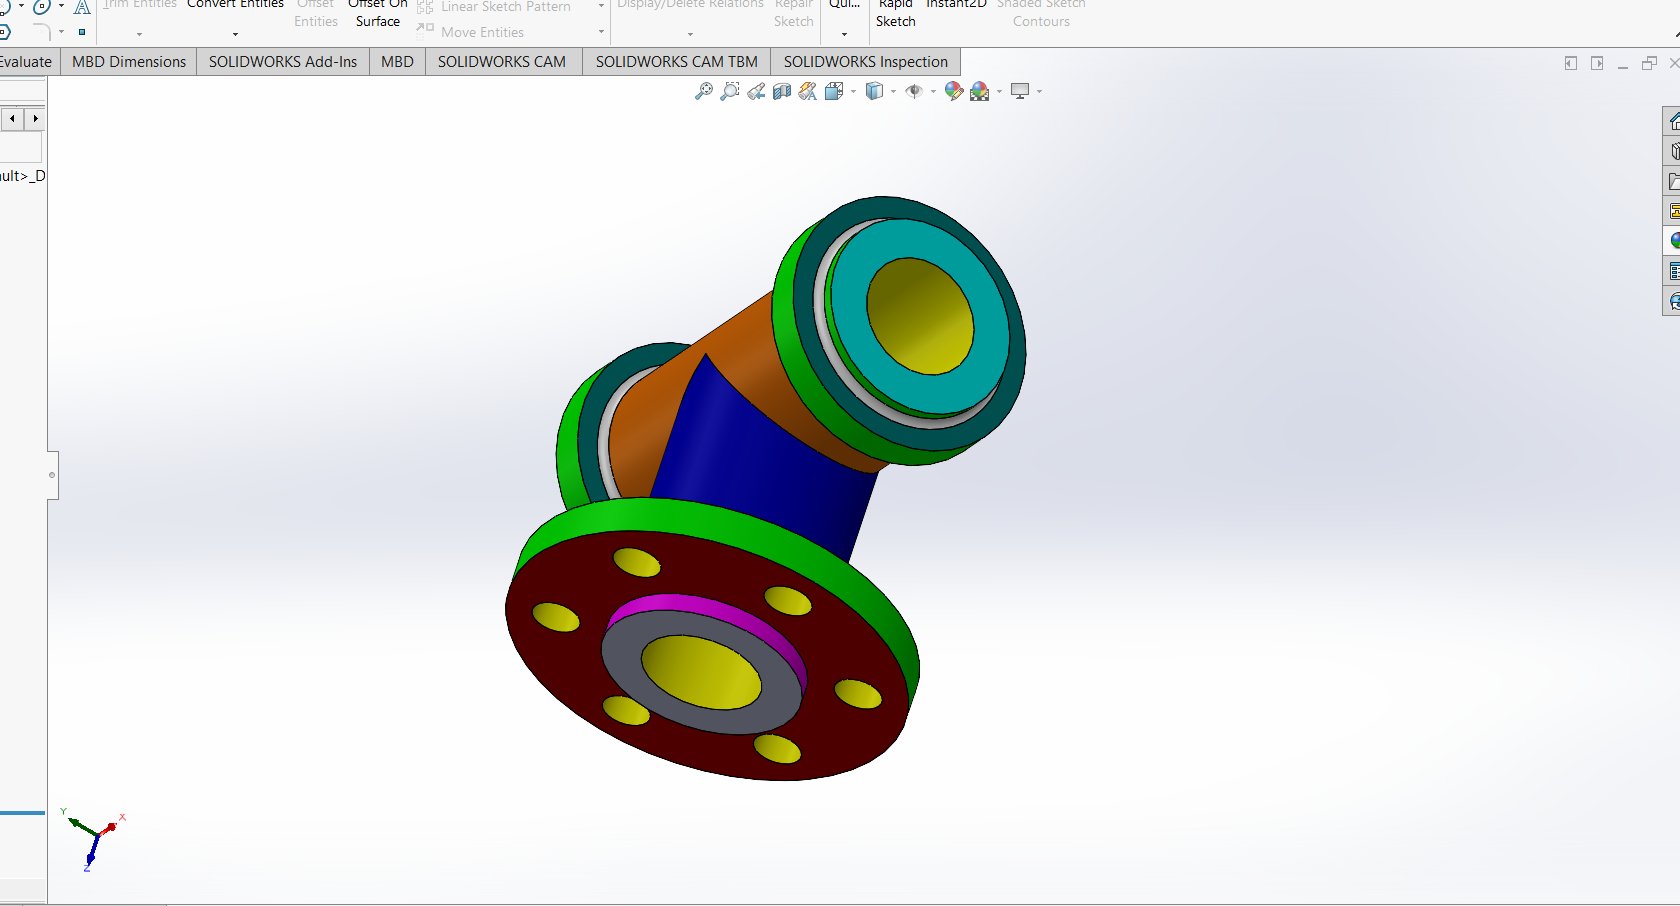Expand Move Entities dropdown arrow
This screenshot has width=1680, height=906.
[601, 32]
